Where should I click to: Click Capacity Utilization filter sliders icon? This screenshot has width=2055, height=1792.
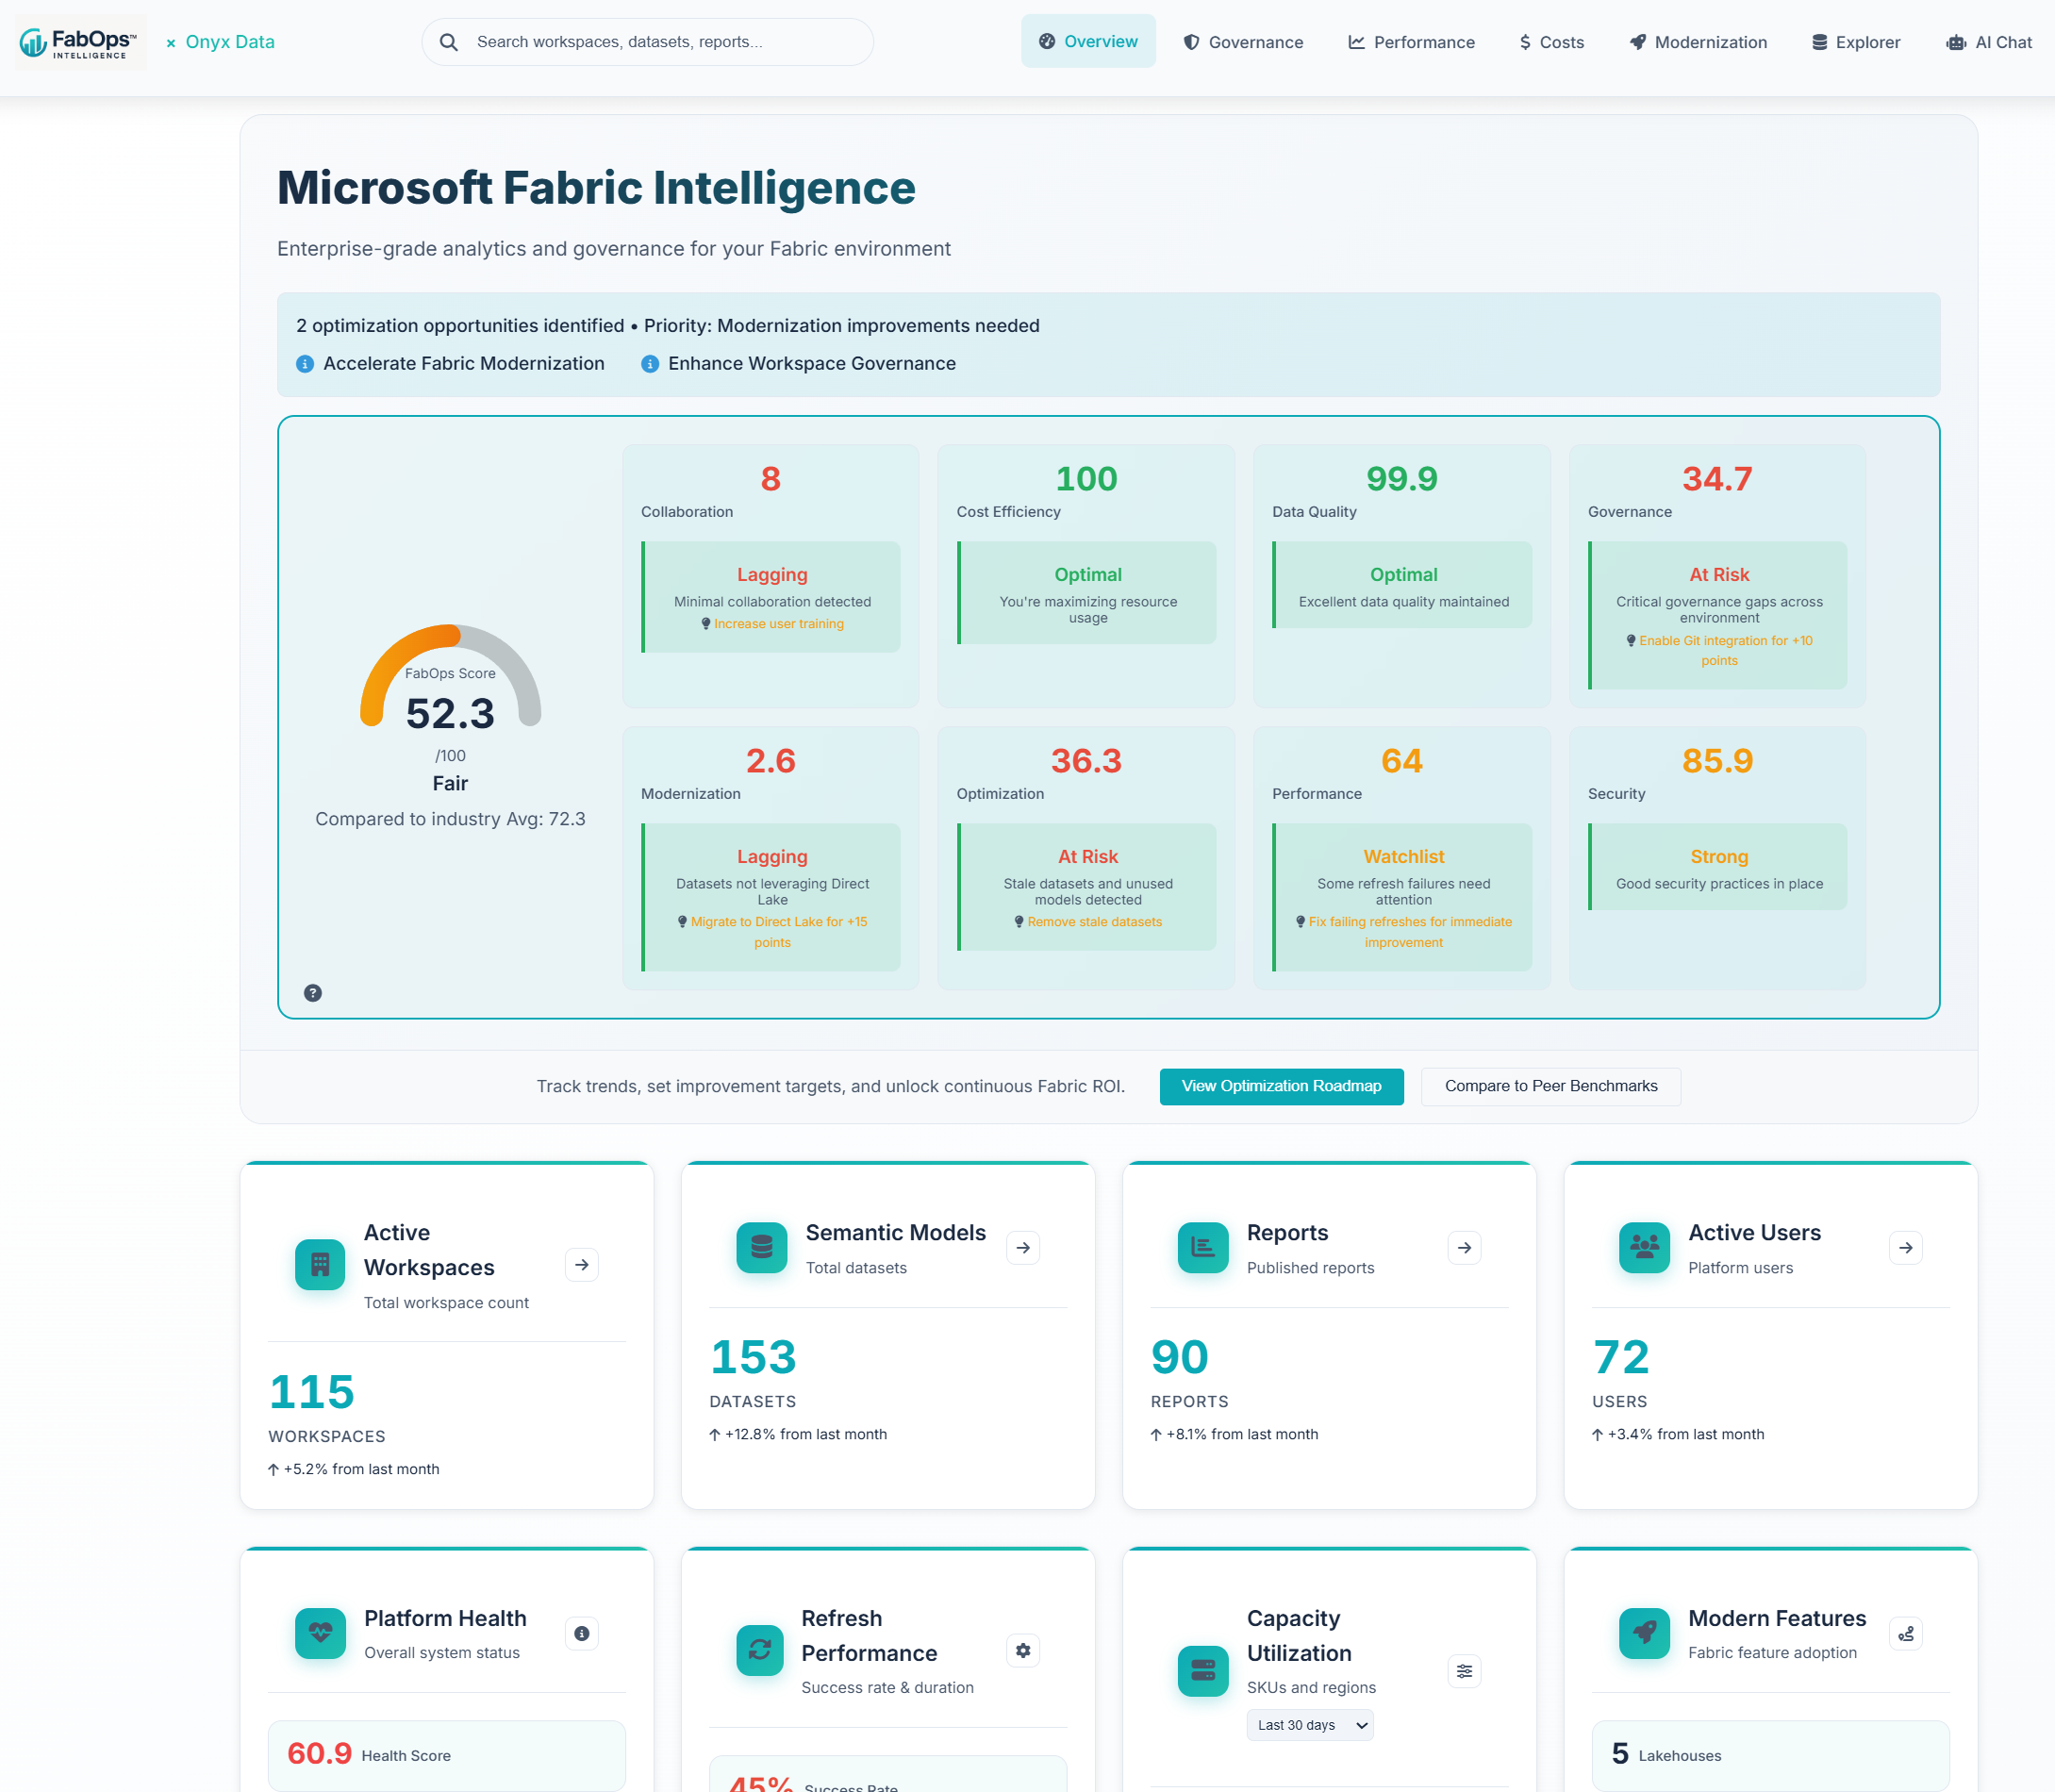tap(1464, 1671)
